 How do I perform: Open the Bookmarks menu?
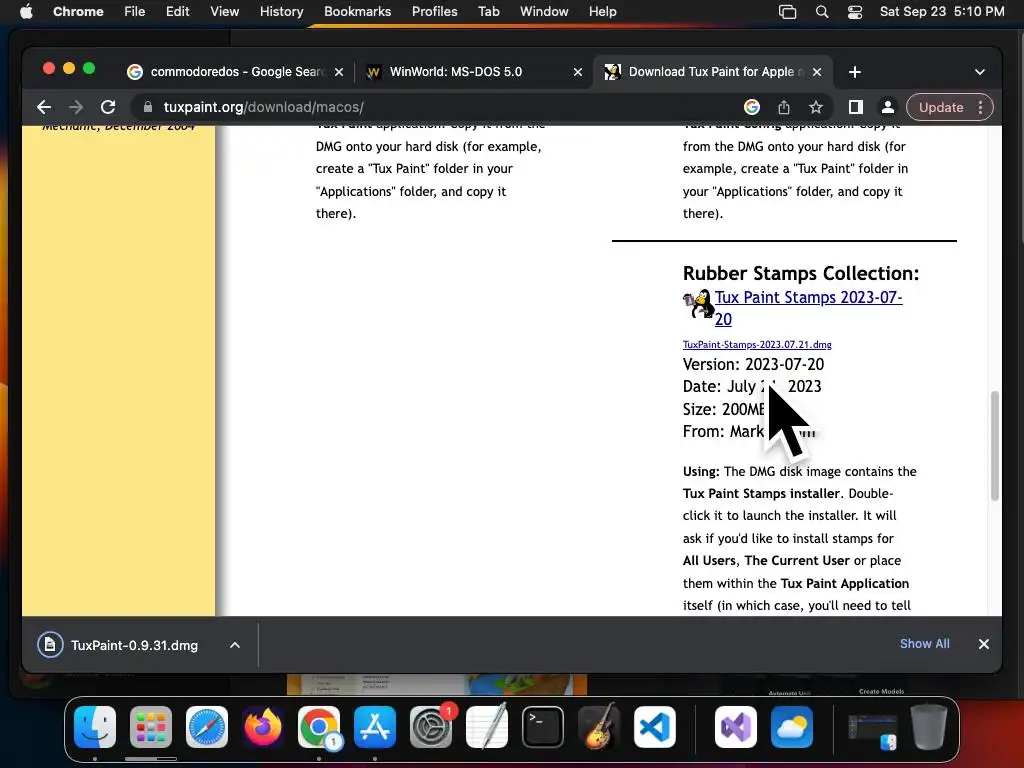357,12
